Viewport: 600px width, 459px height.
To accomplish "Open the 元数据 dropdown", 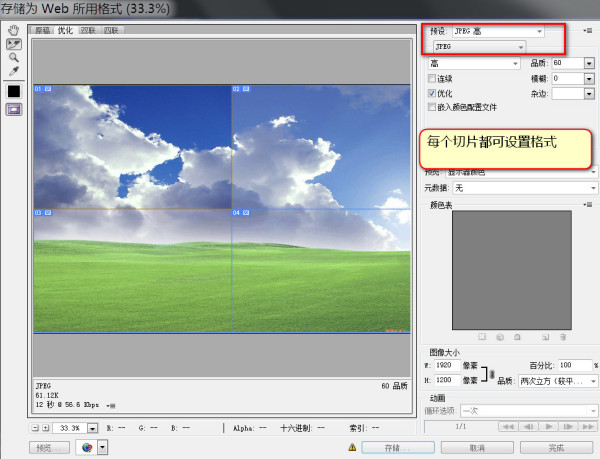I will (525, 188).
